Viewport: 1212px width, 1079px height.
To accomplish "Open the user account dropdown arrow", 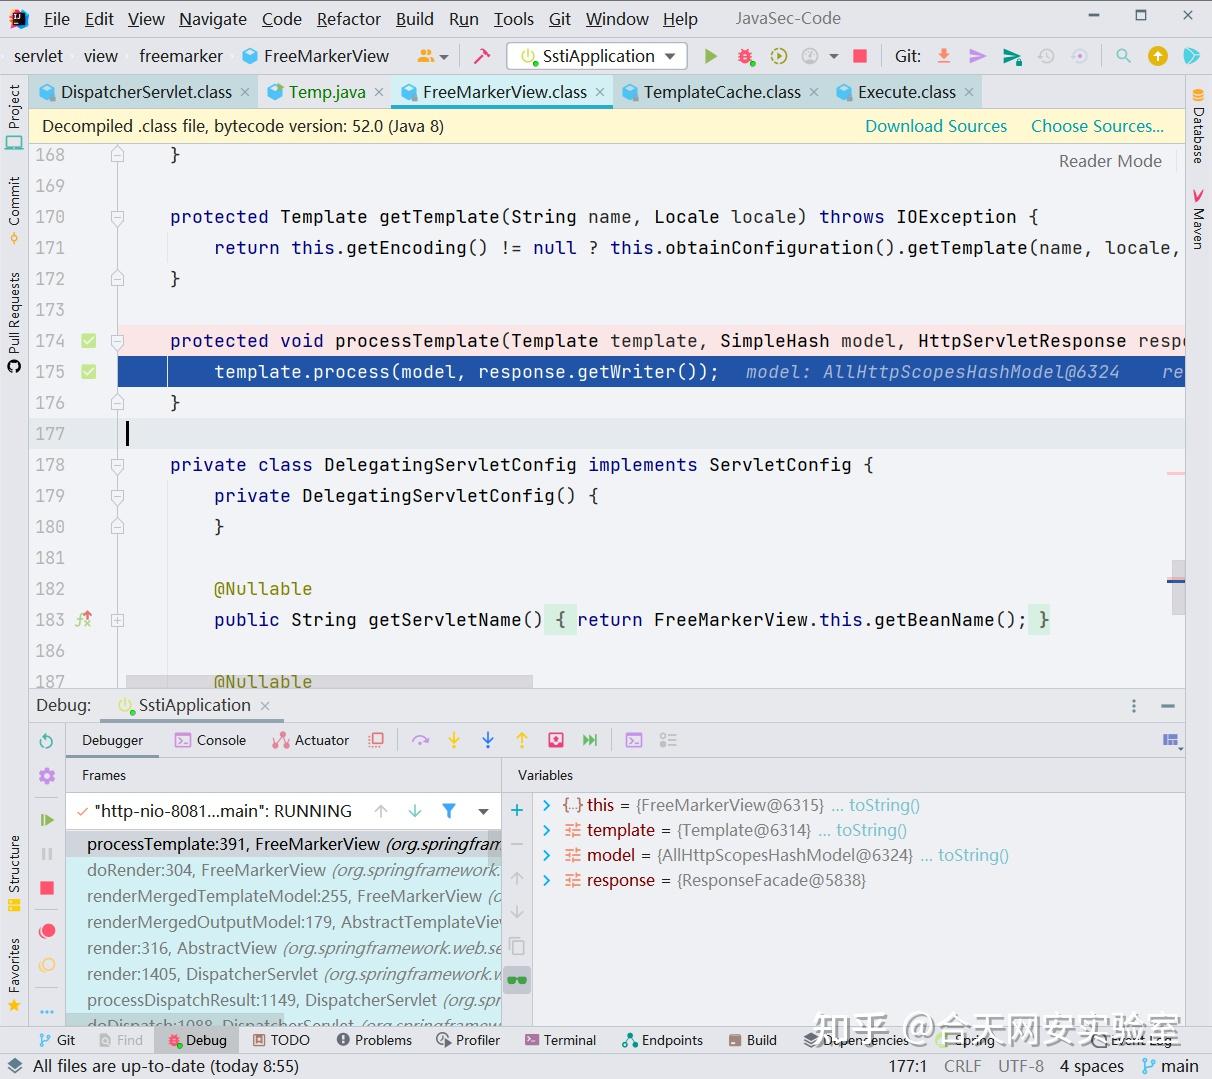I will (x=444, y=57).
